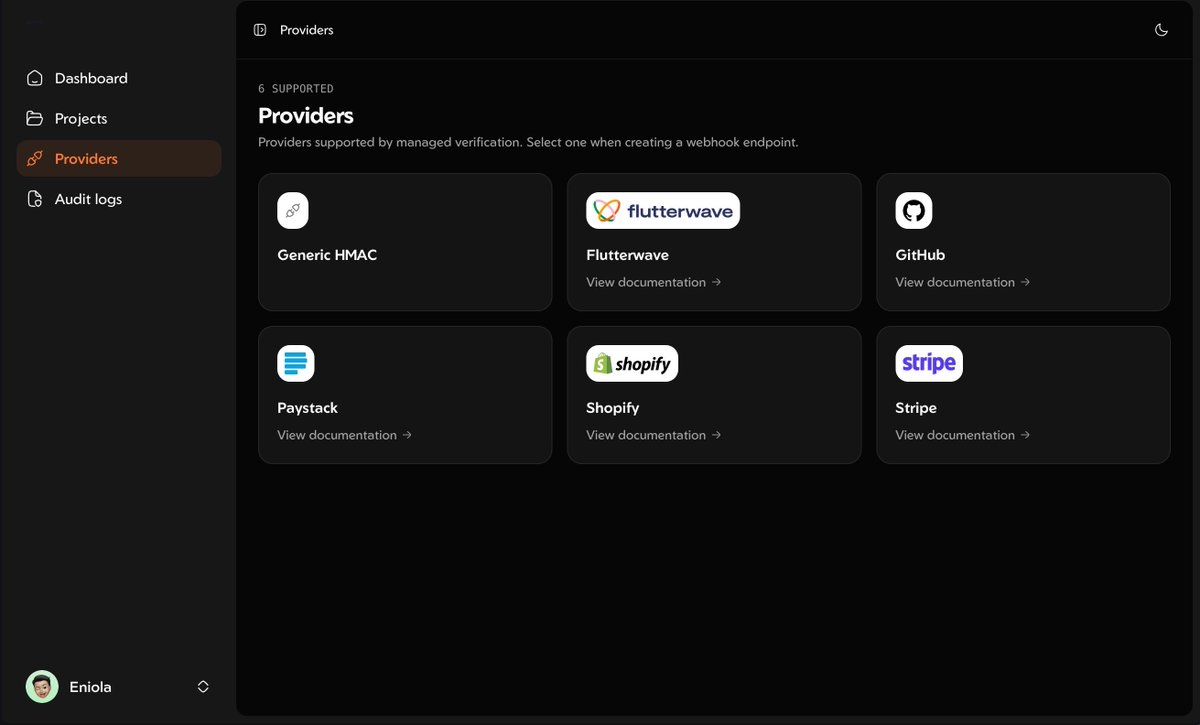The width and height of the screenshot is (1200, 725).
Task: Click the Eniola user name
Action: 90,687
